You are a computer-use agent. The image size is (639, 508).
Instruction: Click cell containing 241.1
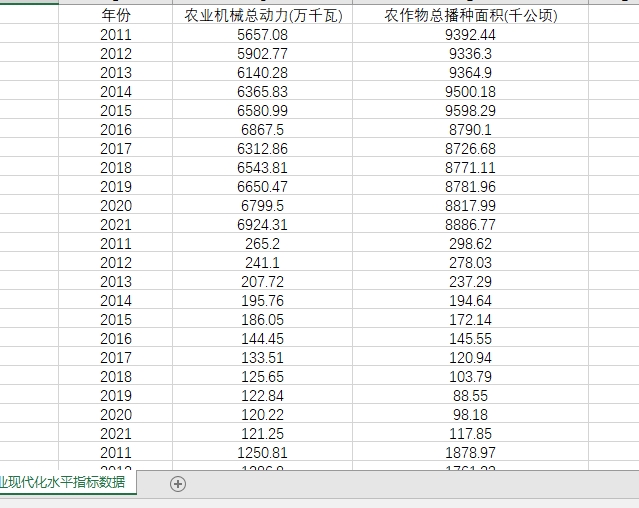[262, 263]
